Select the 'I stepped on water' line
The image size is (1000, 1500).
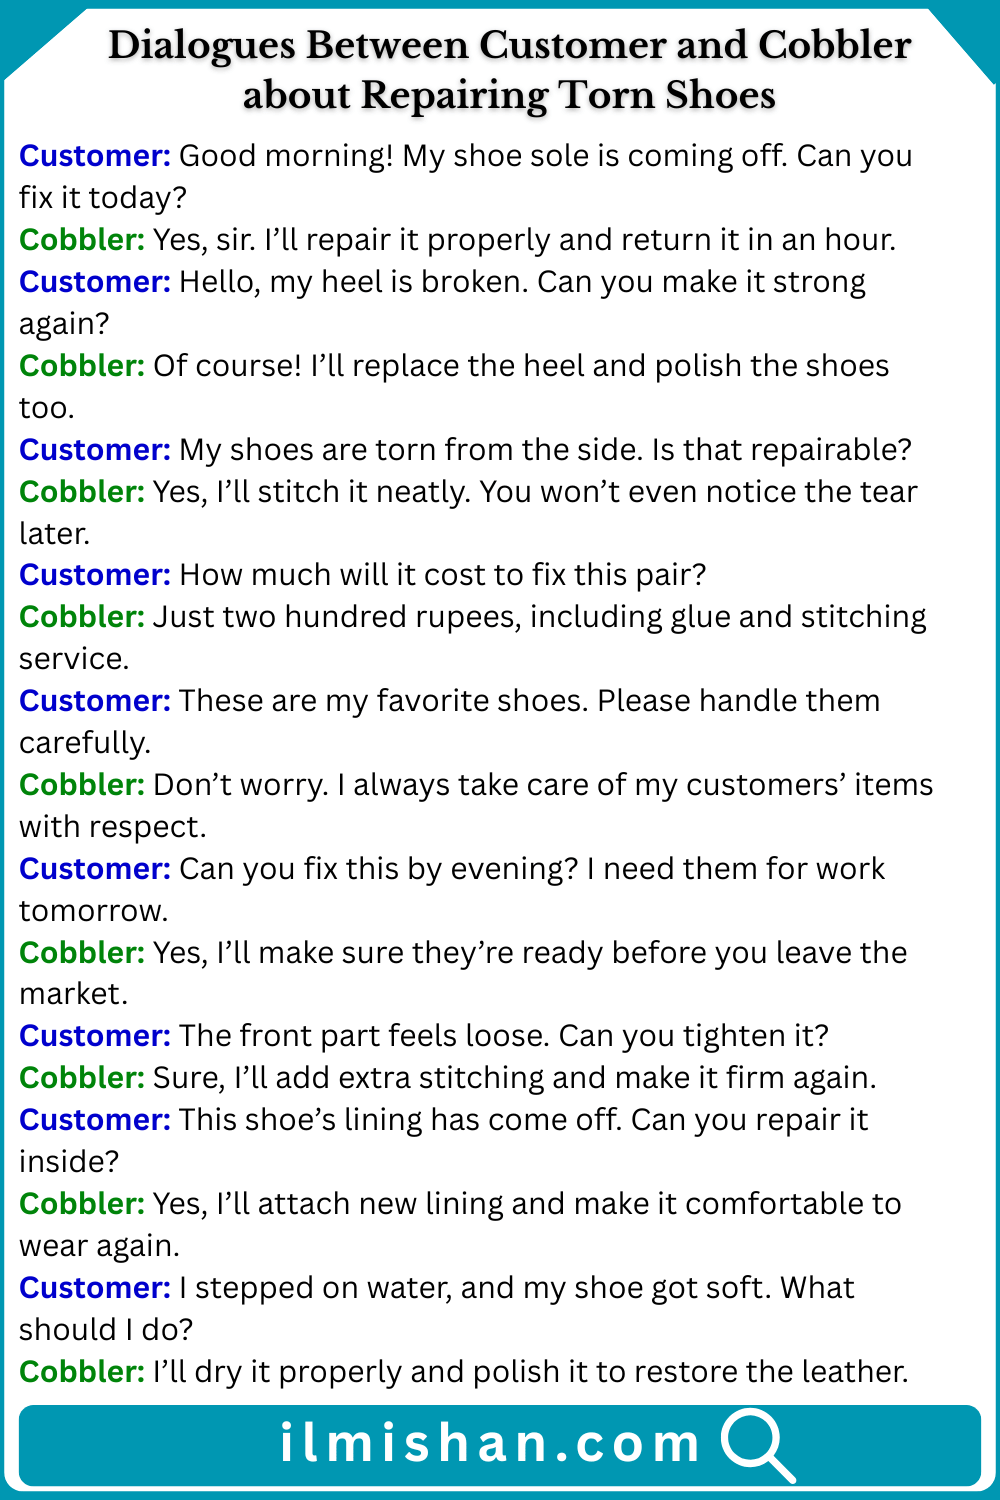[516, 1288]
